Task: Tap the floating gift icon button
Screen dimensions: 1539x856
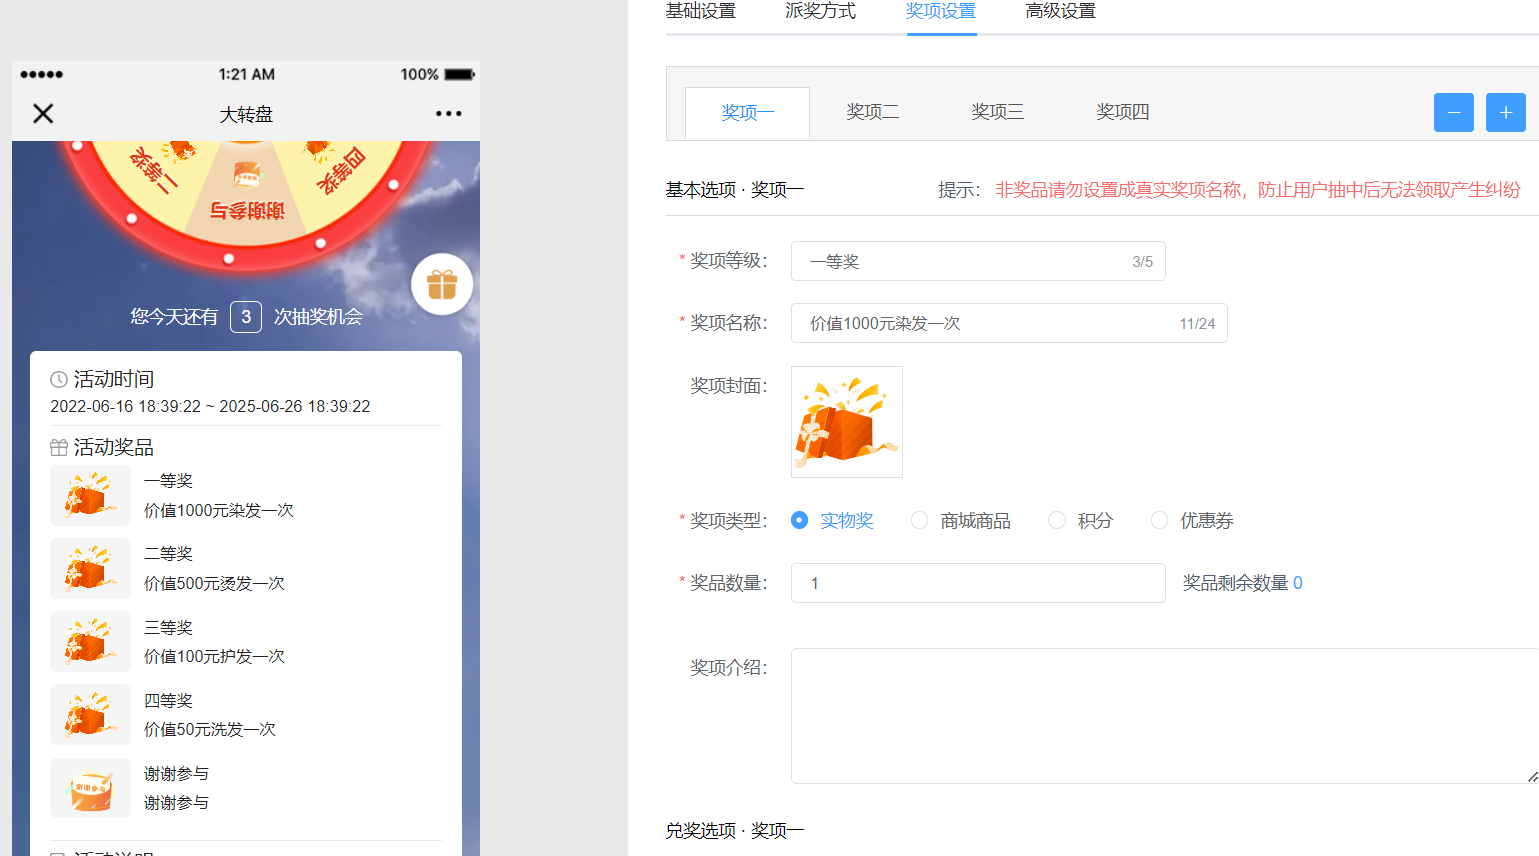Action: [x=442, y=284]
